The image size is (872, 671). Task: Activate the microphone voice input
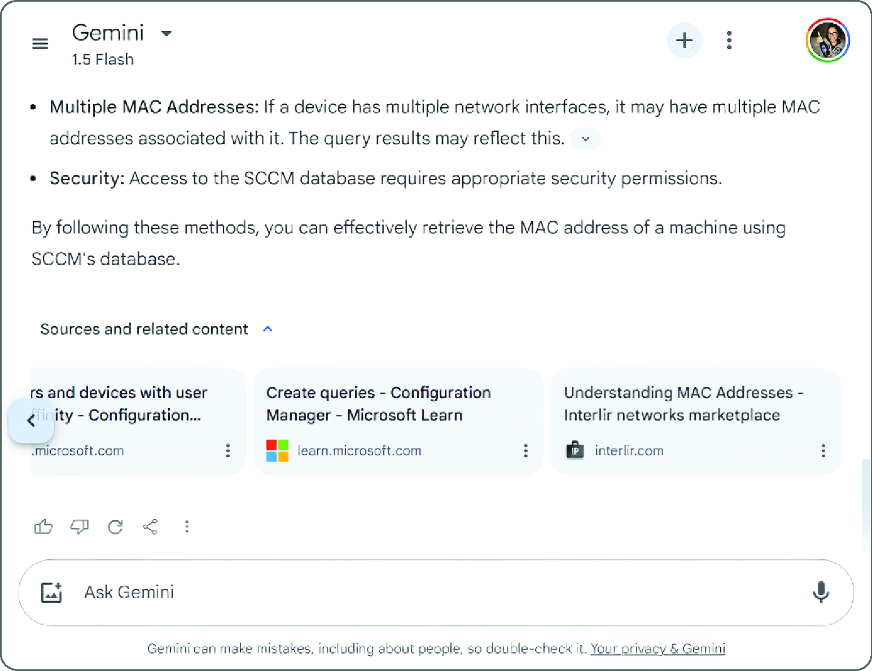point(821,593)
